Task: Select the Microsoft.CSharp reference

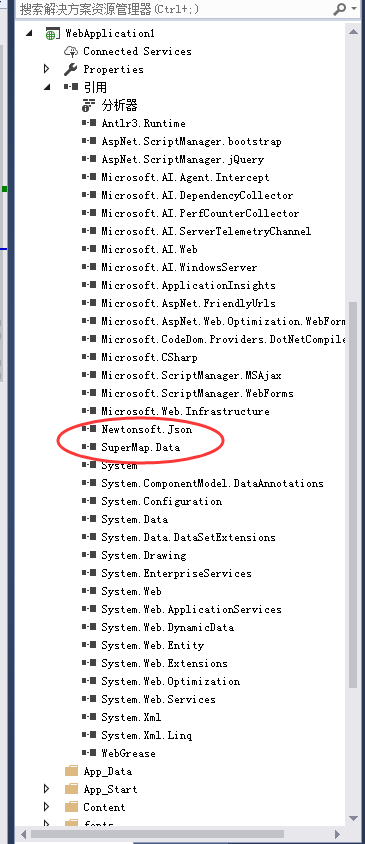Action: tap(149, 357)
